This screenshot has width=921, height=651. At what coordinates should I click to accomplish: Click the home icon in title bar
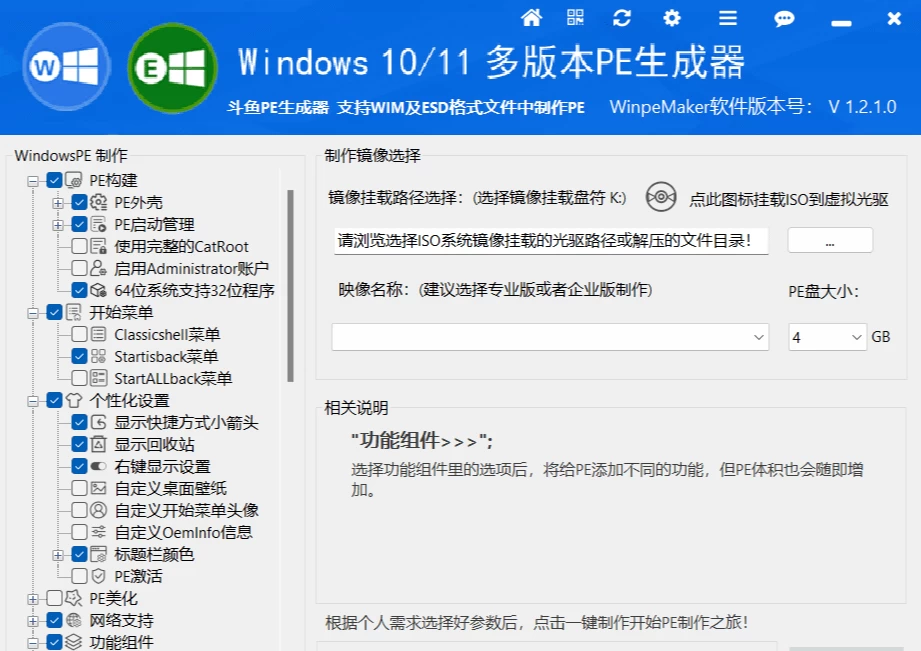point(531,18)
